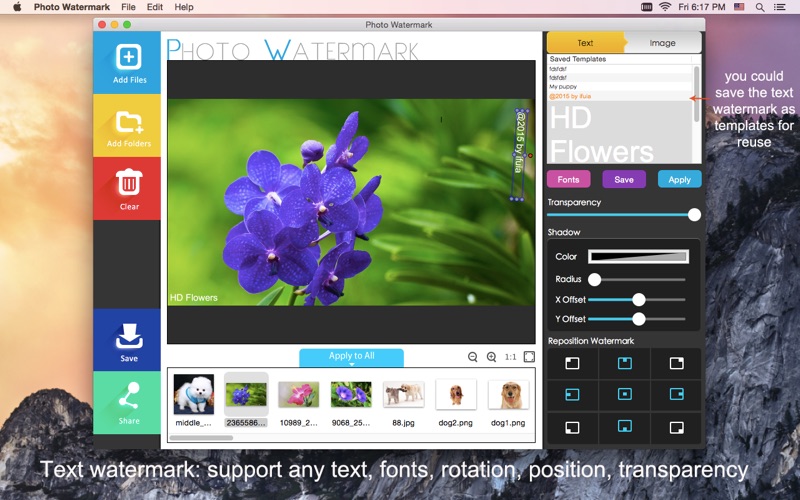
Task: Click the purple Save template button
Action: coord(624,180)
